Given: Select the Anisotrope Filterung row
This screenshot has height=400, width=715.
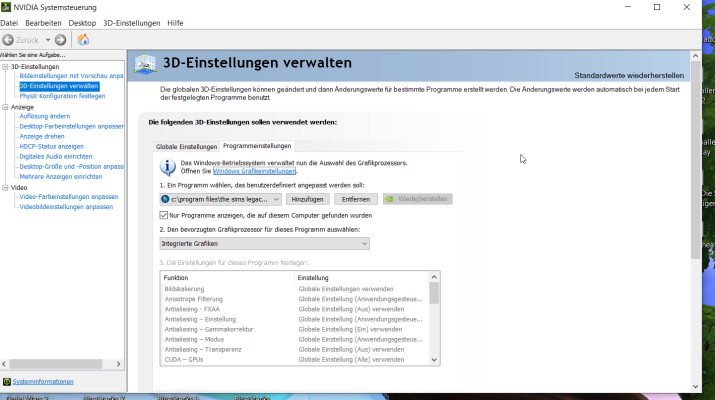Looking at the screenshot, I should pos(295,299).
